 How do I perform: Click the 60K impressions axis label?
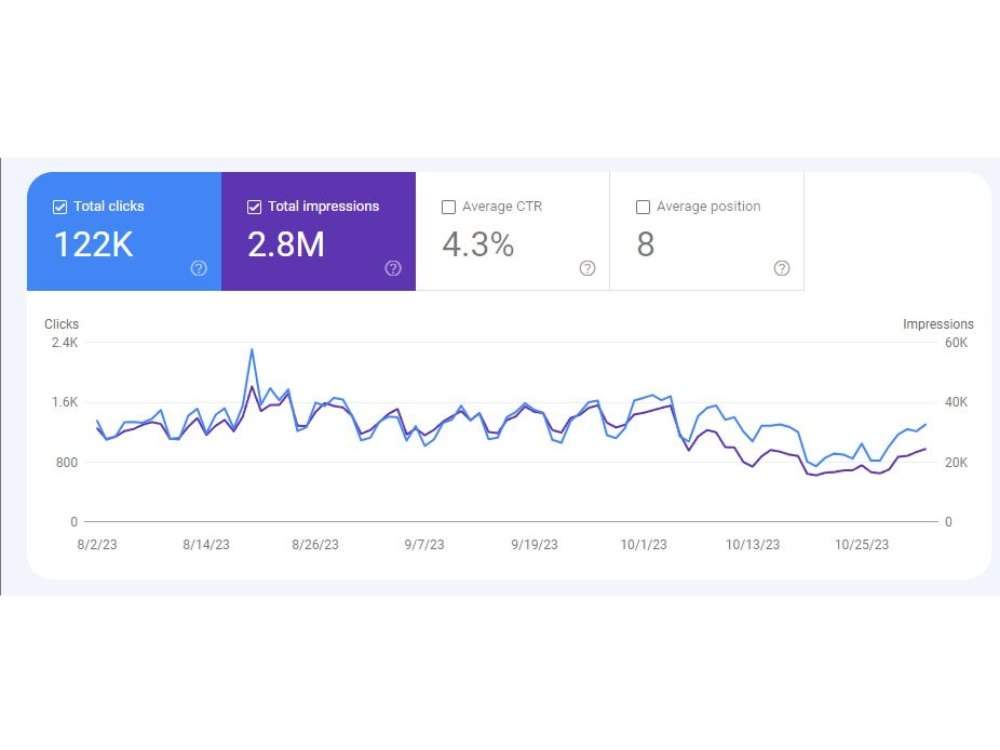[x=956, y=342]
